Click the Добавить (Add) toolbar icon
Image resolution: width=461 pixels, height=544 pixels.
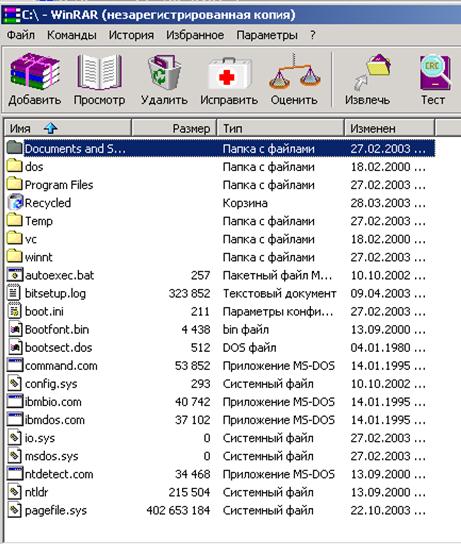click(34, 71)
